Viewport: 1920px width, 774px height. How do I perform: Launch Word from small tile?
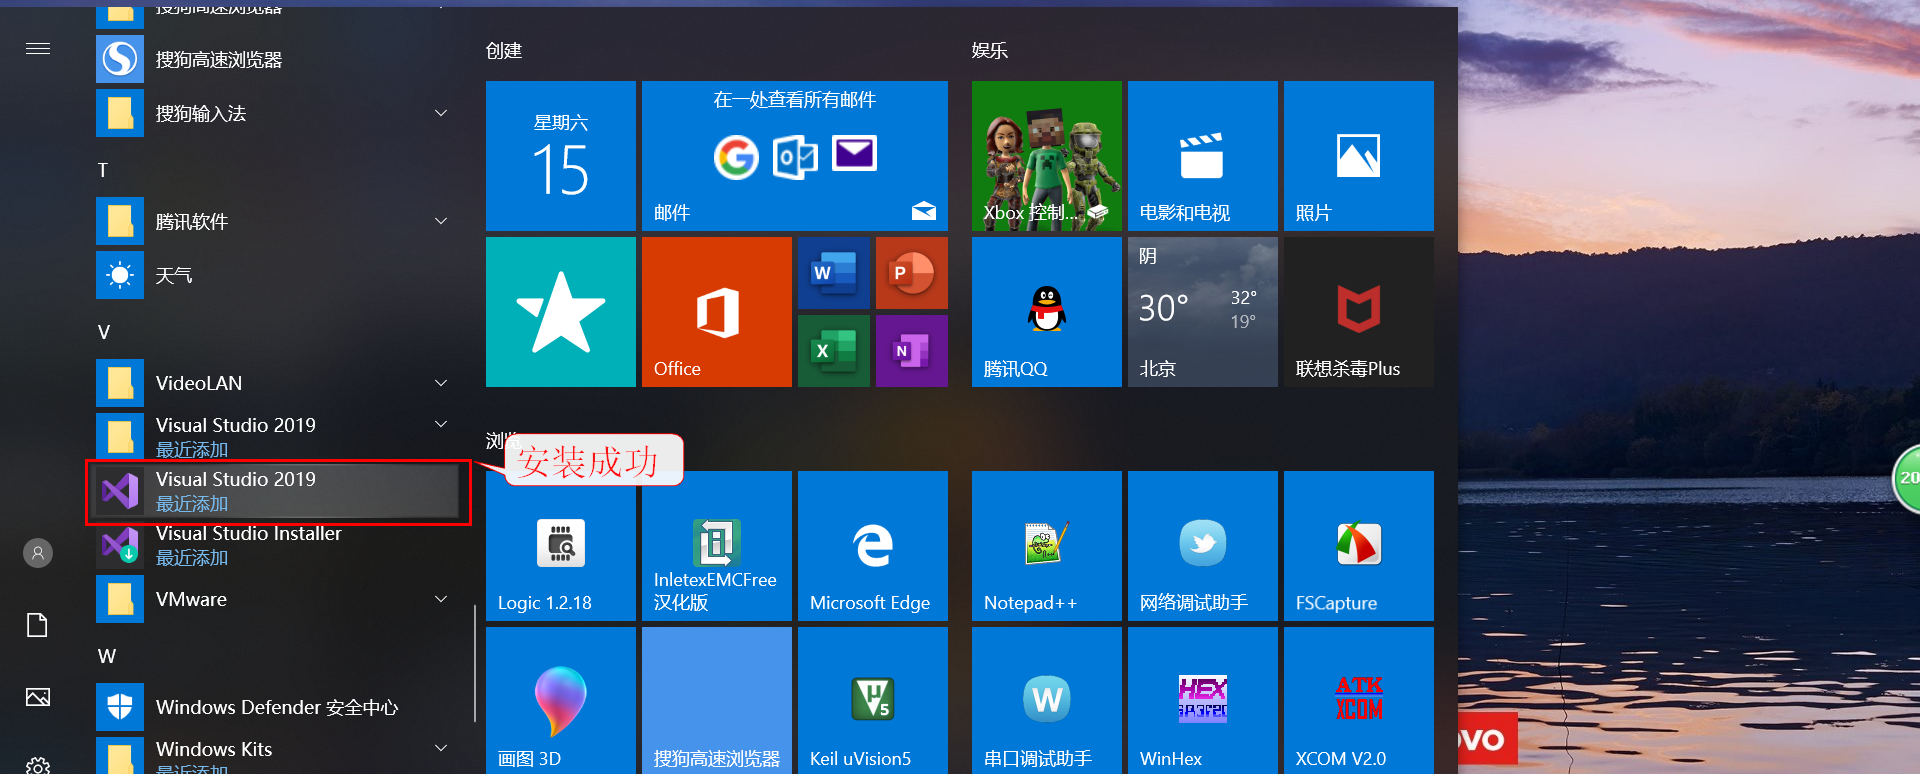[834, 273]
